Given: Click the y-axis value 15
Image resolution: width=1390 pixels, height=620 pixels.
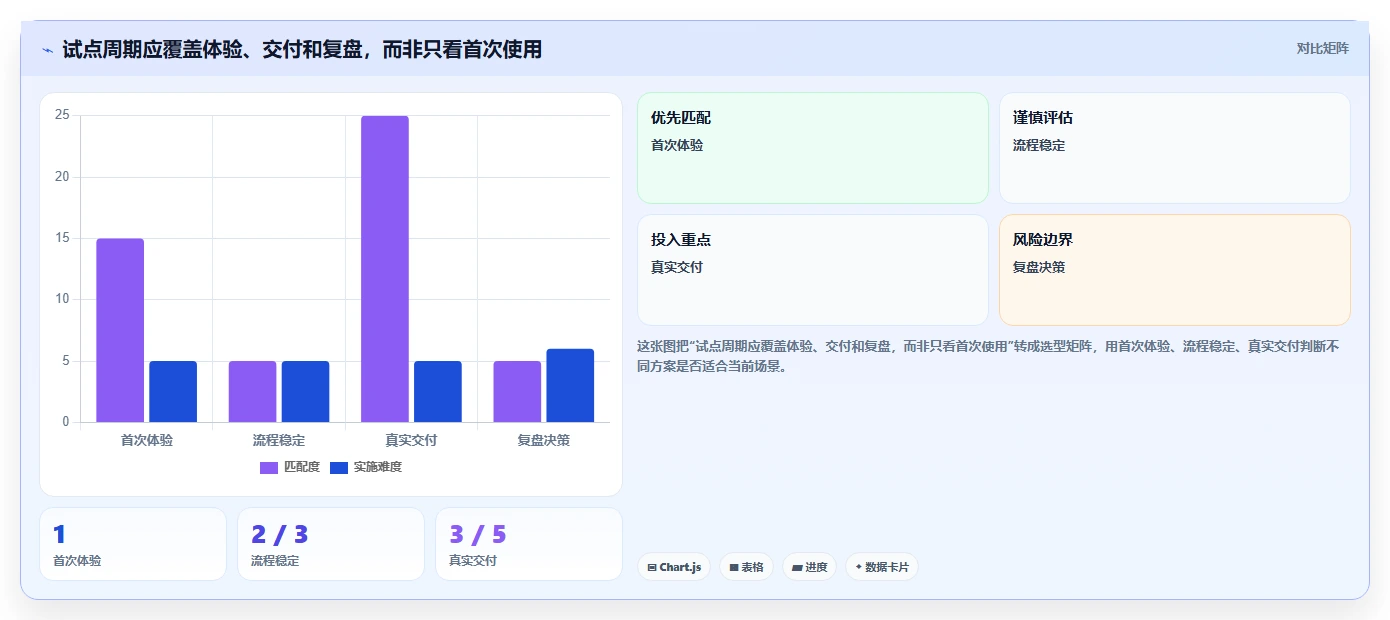Looking at the screenshot, I should coord(62,238).
